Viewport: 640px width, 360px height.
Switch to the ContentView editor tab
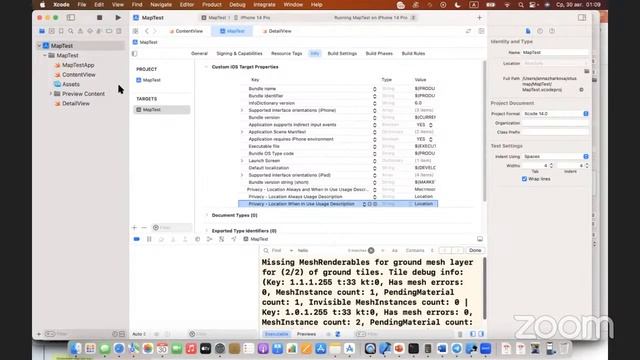[x=186, y=31]
